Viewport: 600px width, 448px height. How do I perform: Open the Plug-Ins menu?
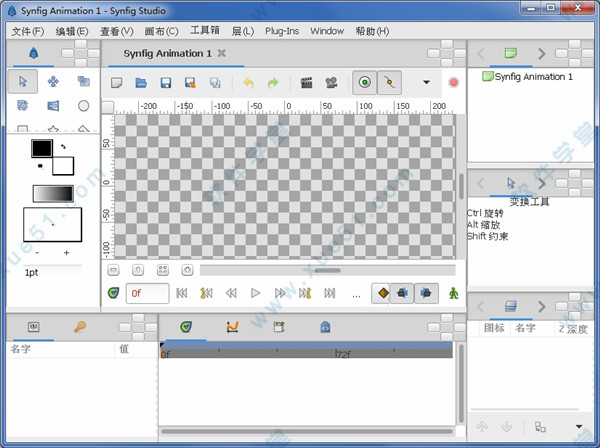282,31
